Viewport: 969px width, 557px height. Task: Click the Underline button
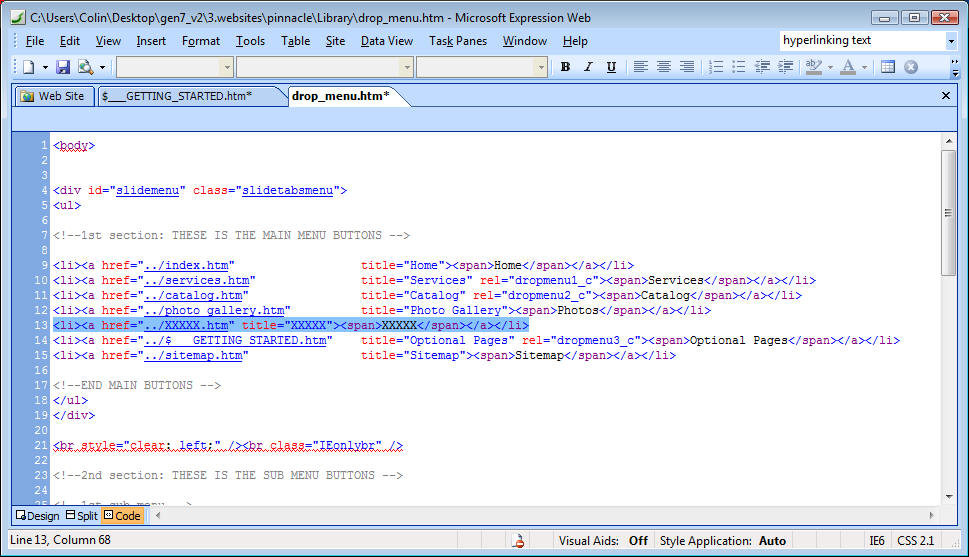[x=610, y=67]
